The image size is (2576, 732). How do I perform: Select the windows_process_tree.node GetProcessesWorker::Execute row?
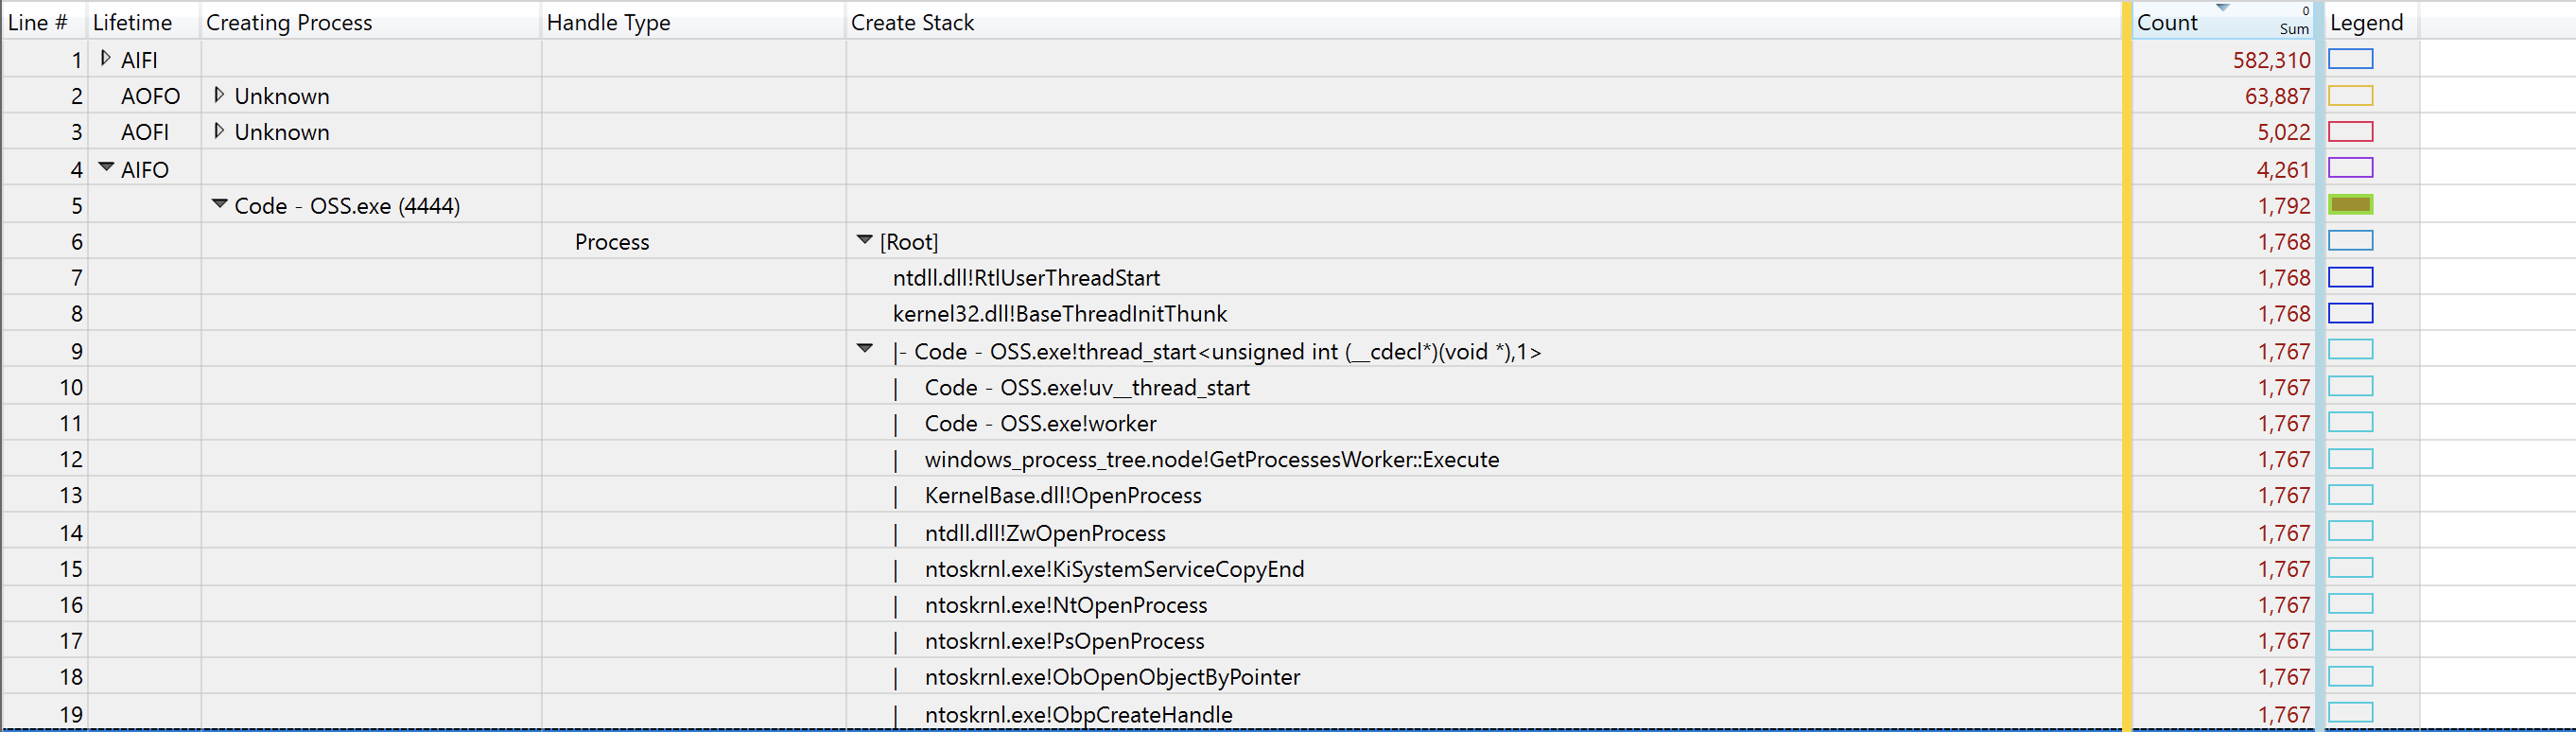[1211, 460]
